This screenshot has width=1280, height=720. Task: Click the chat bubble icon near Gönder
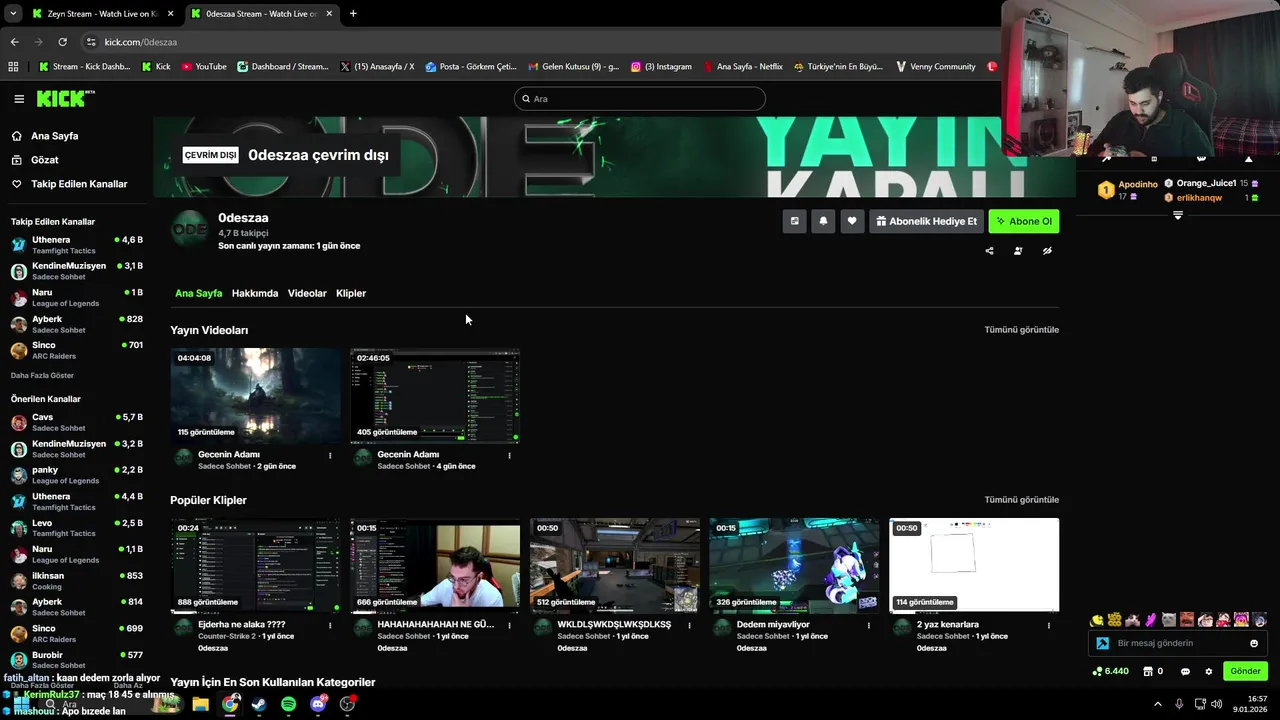pyautogui.click(x=1185, y=672)
